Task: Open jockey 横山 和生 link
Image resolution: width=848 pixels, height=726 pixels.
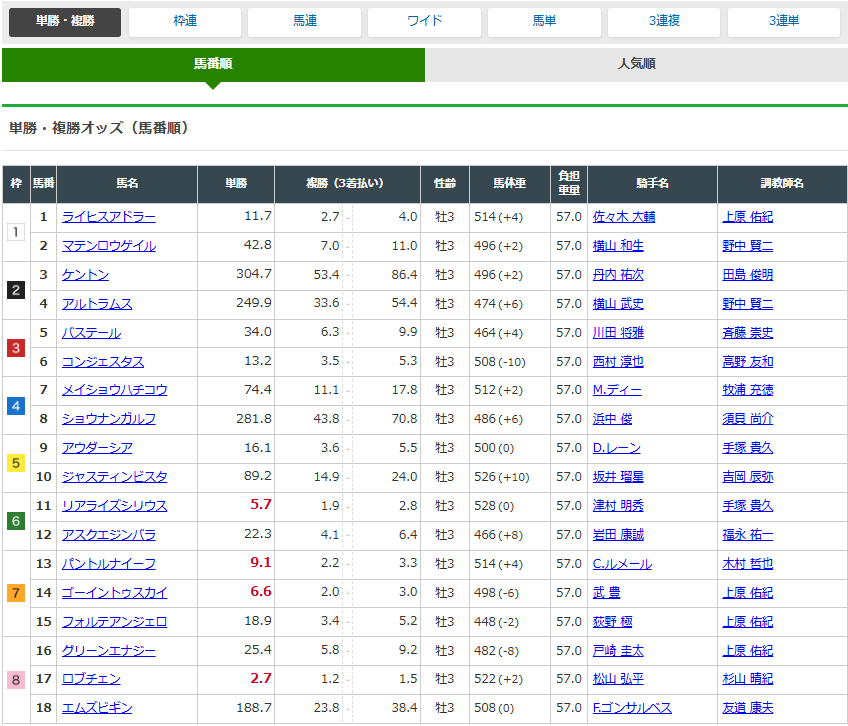Action: click(x=618, y=246)
